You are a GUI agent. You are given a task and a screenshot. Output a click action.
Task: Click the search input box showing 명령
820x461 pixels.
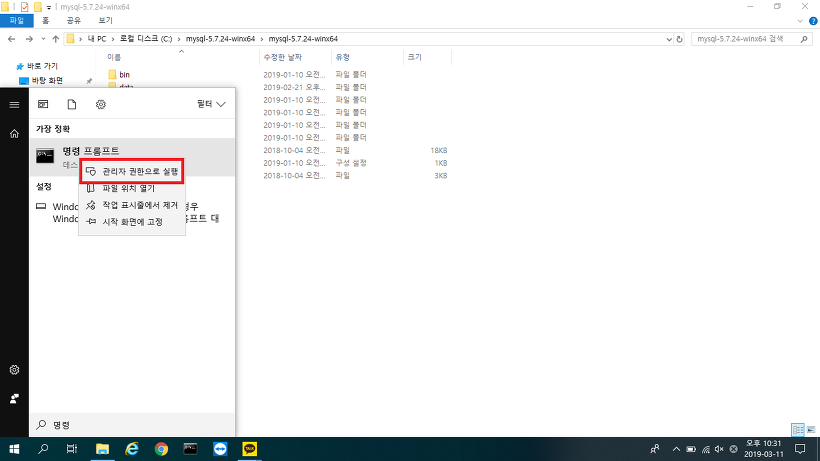click(x=132, y=425)
